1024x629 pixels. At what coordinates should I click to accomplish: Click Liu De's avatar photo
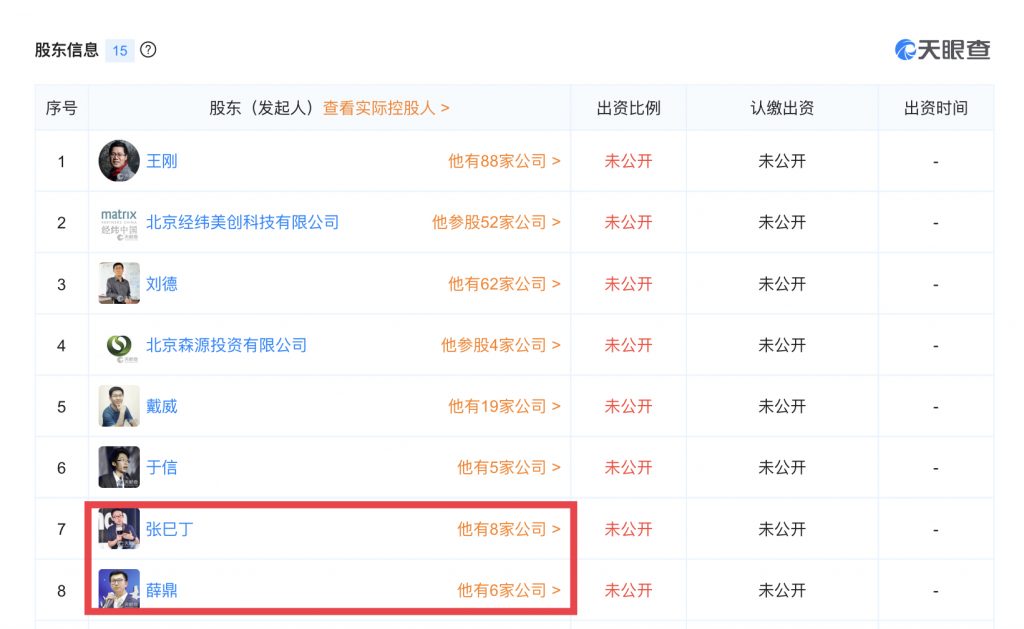(x=119, y=284)
